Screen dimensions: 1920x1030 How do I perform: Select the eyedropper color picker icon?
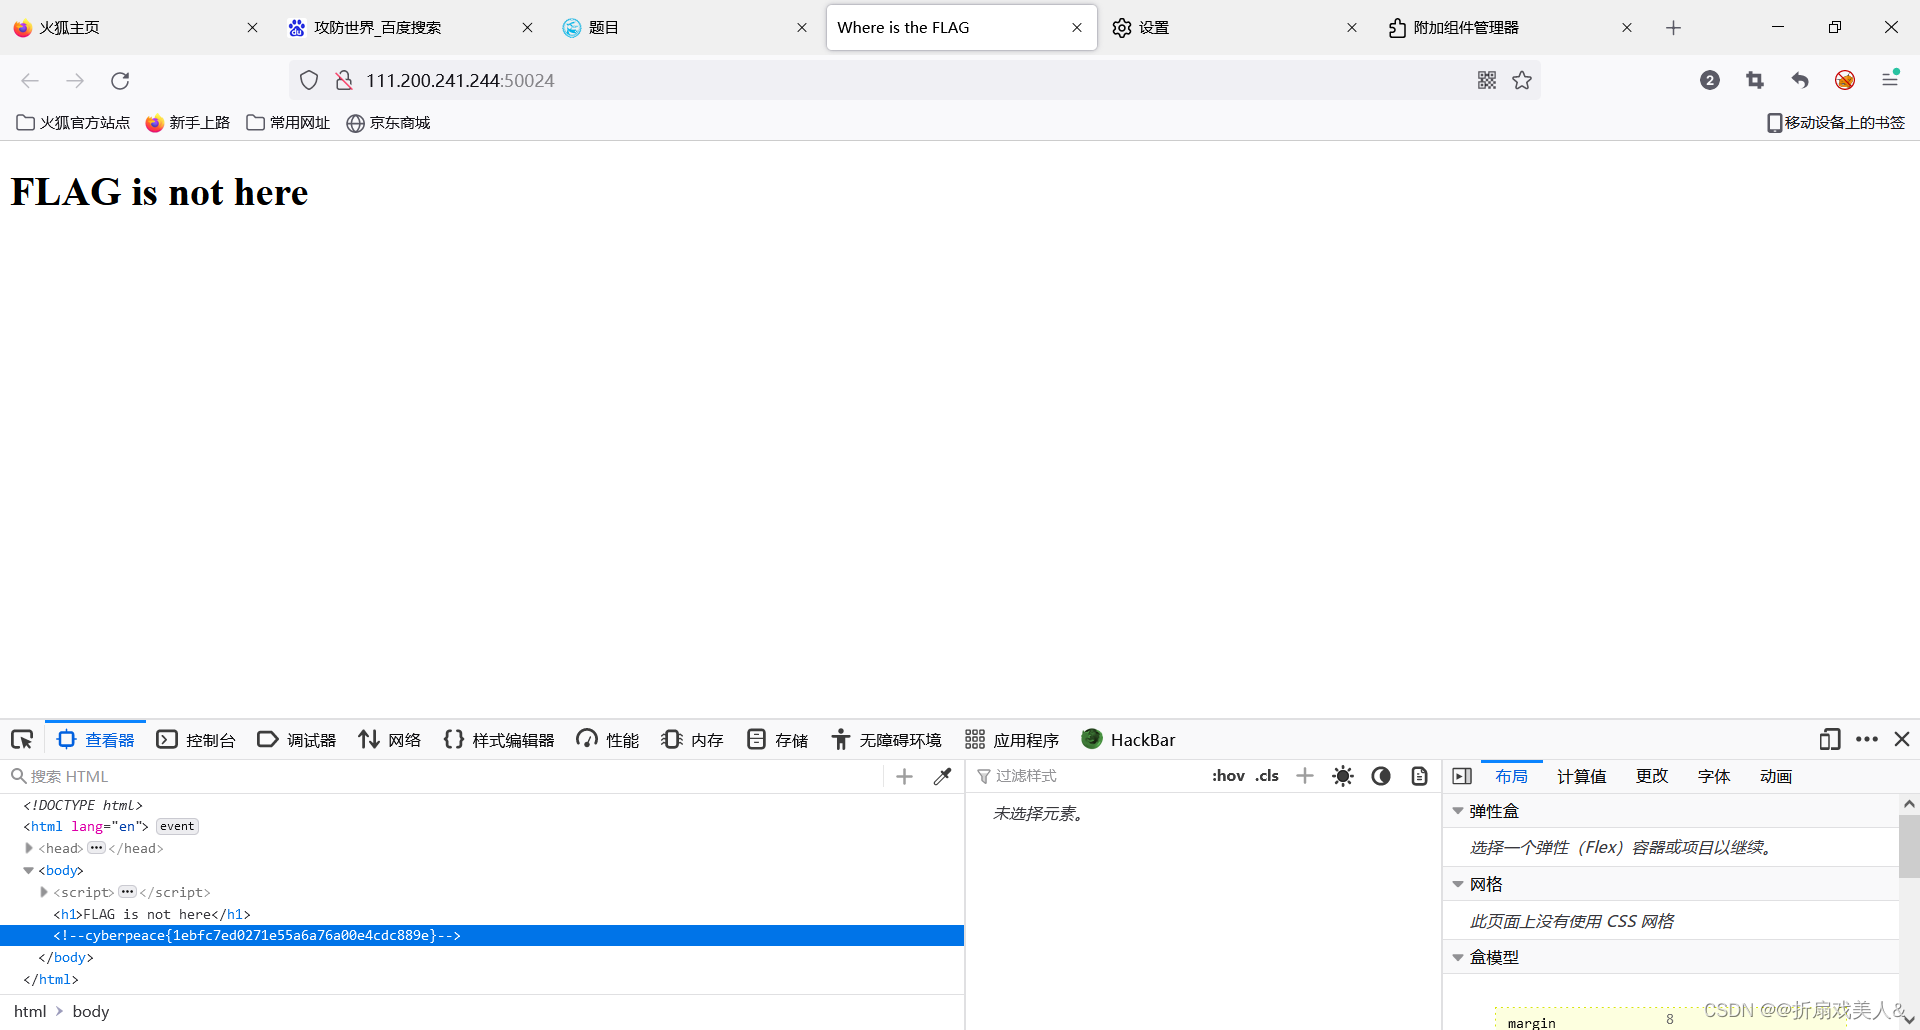[942, 776]
